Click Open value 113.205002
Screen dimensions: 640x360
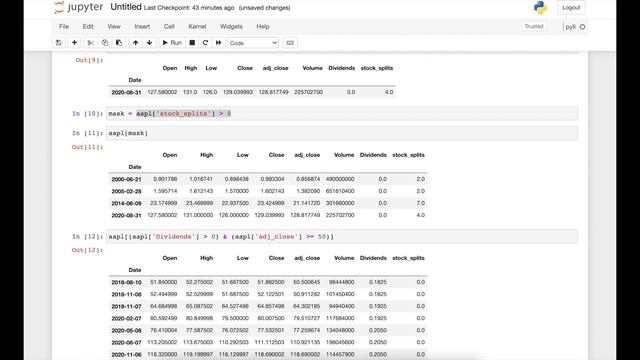pos(162,342)
